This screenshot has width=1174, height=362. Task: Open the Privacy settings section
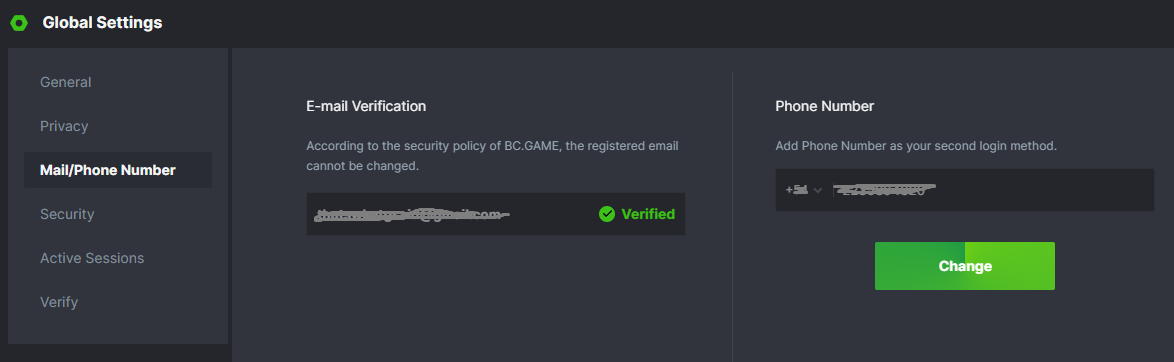64,126
